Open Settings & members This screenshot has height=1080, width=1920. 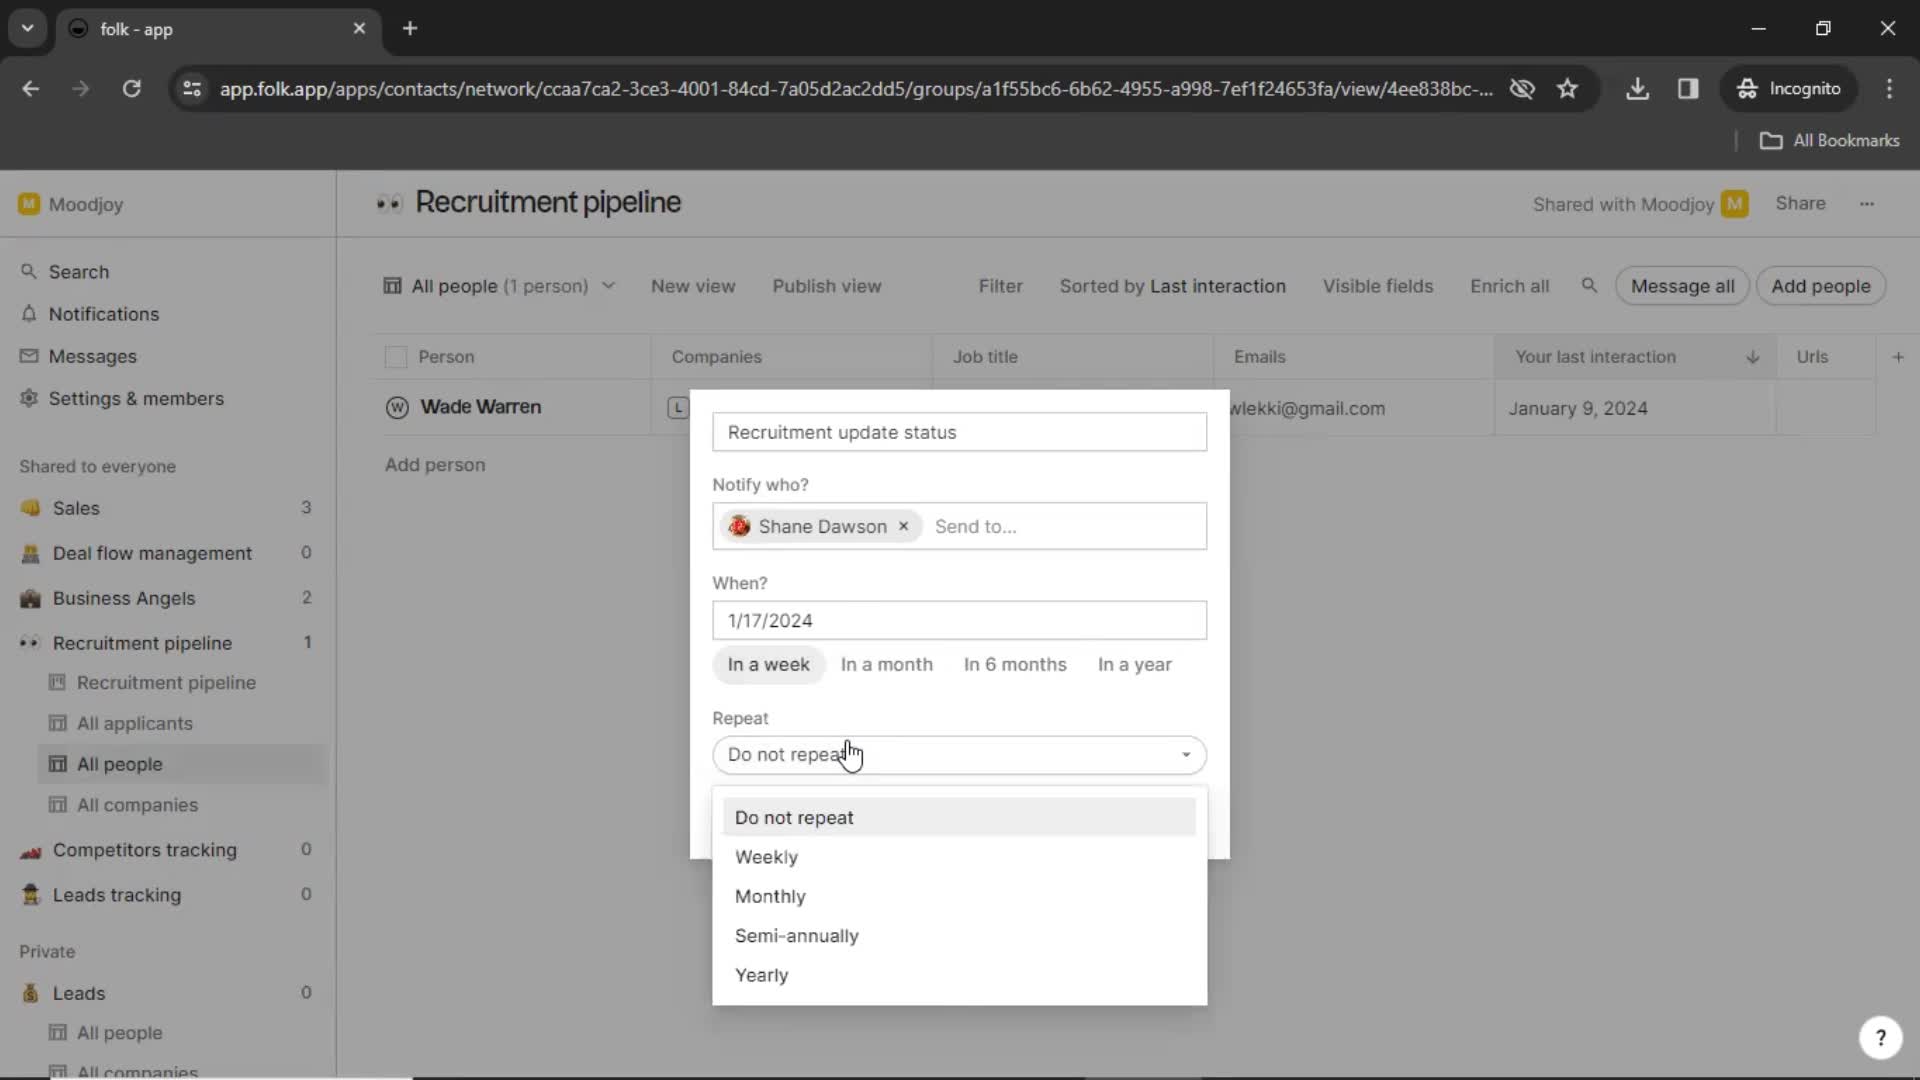(136, 398)
